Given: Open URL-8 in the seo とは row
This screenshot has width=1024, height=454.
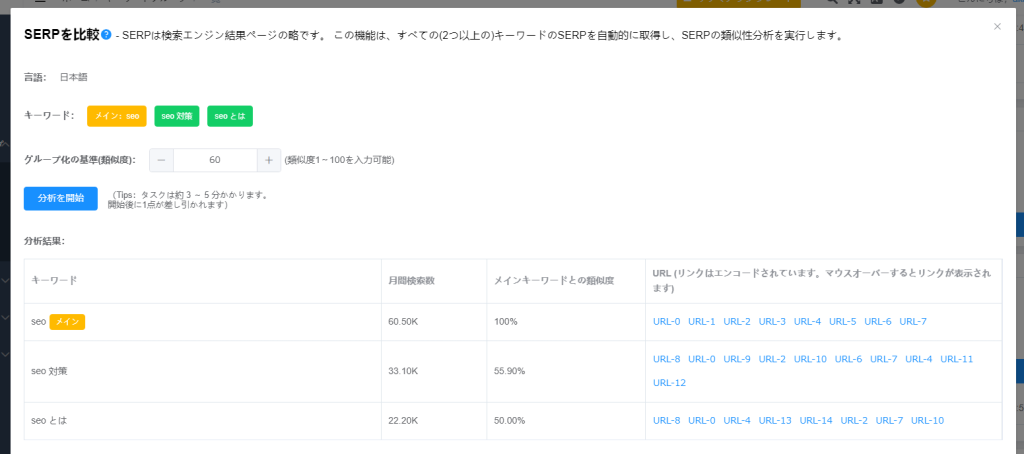Looking at the screenshot, I should (666, 421).
